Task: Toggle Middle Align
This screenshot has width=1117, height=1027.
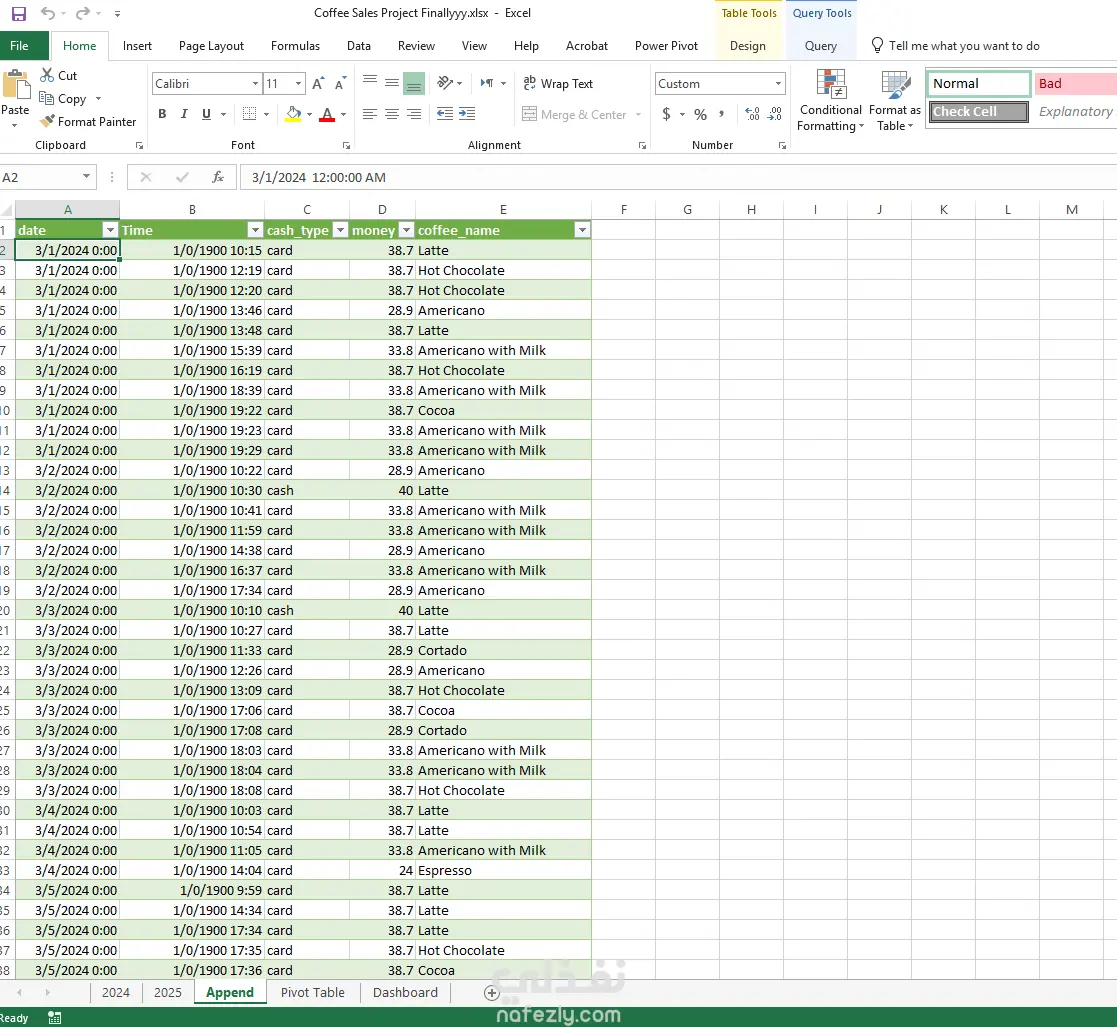Action: point(392,83)
